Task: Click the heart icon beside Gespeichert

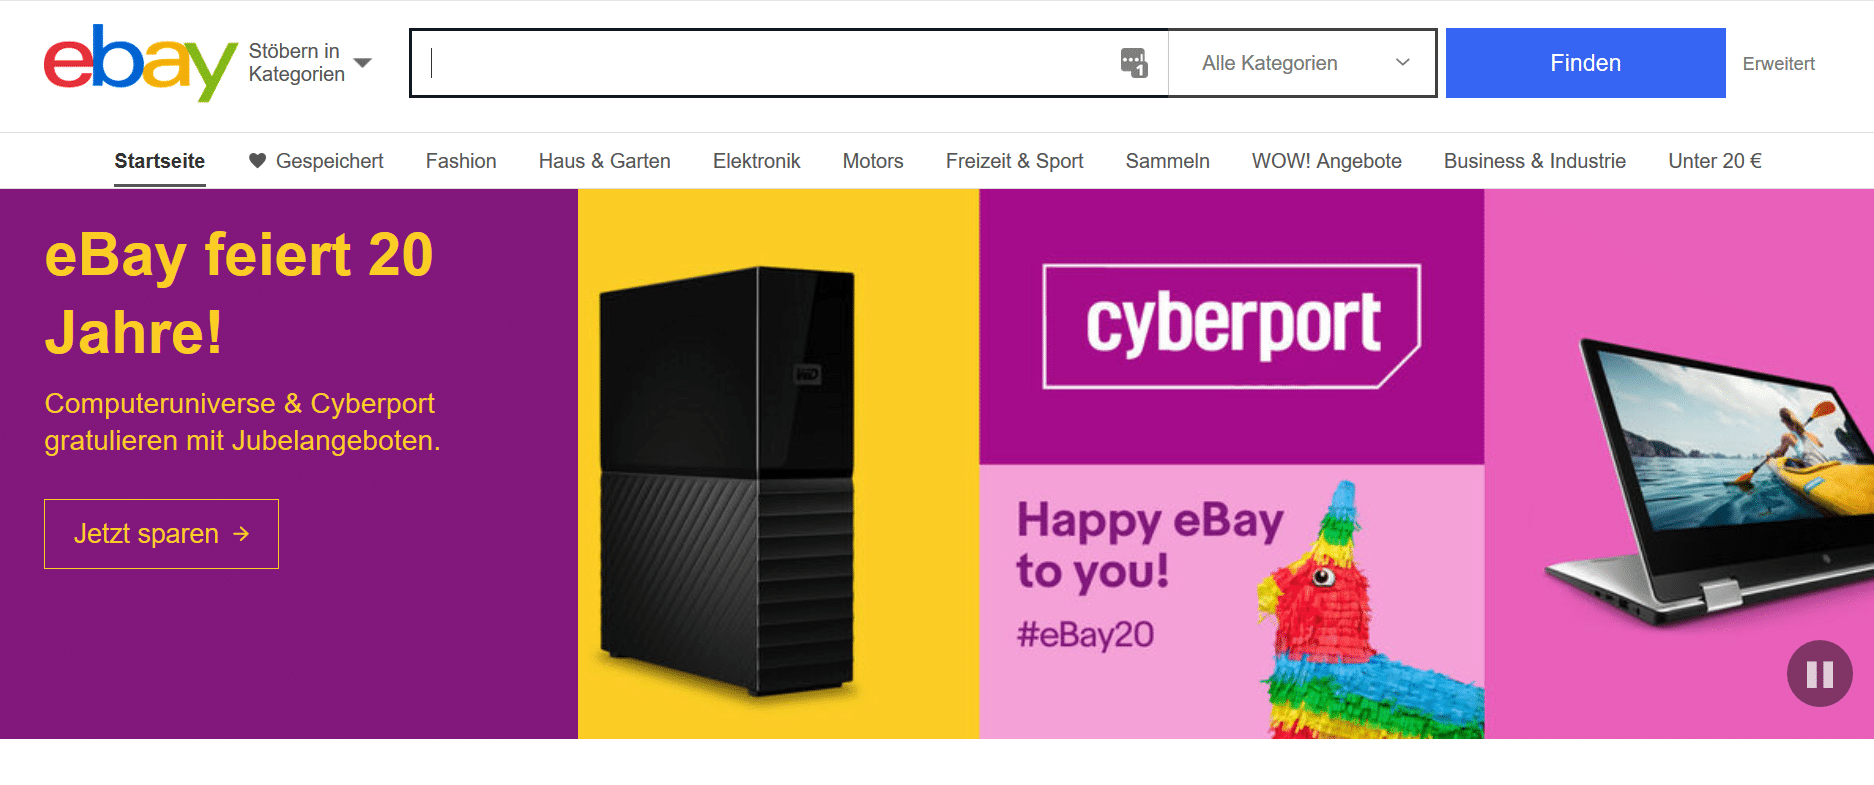Action: [257, 161]
